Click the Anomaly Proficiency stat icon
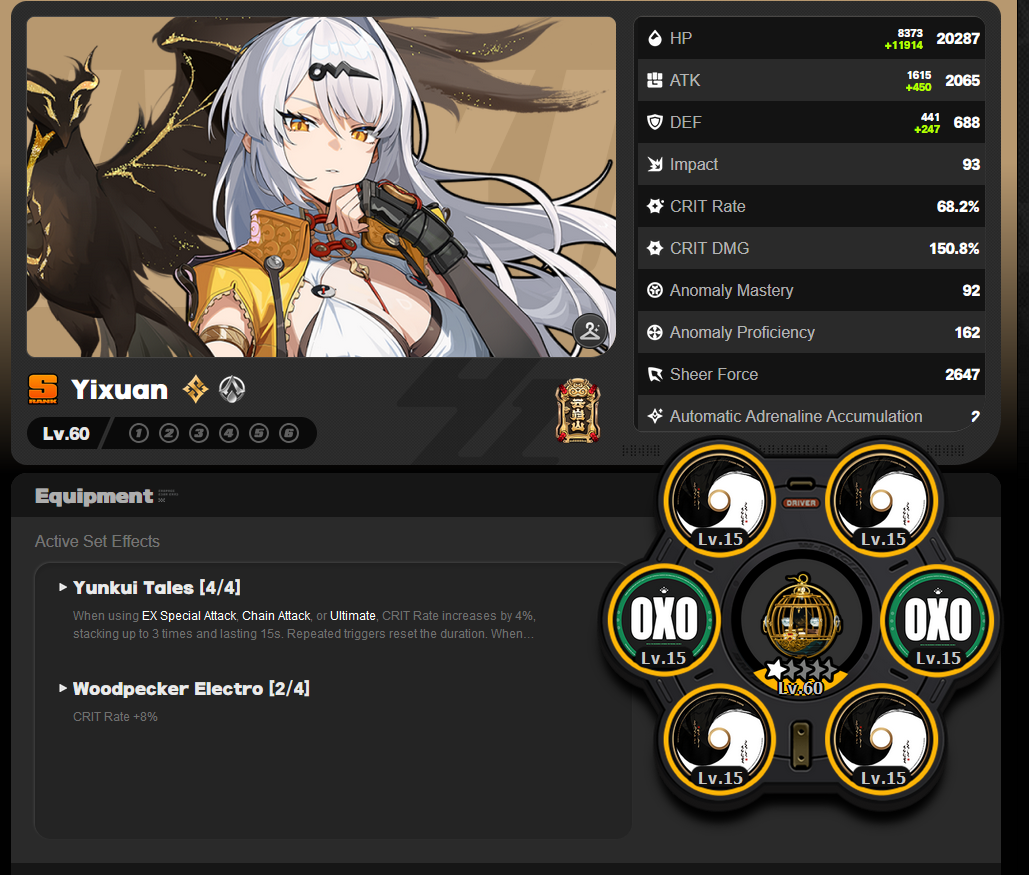This screenshot has height=875, width=1029. (x=654, y=332)
